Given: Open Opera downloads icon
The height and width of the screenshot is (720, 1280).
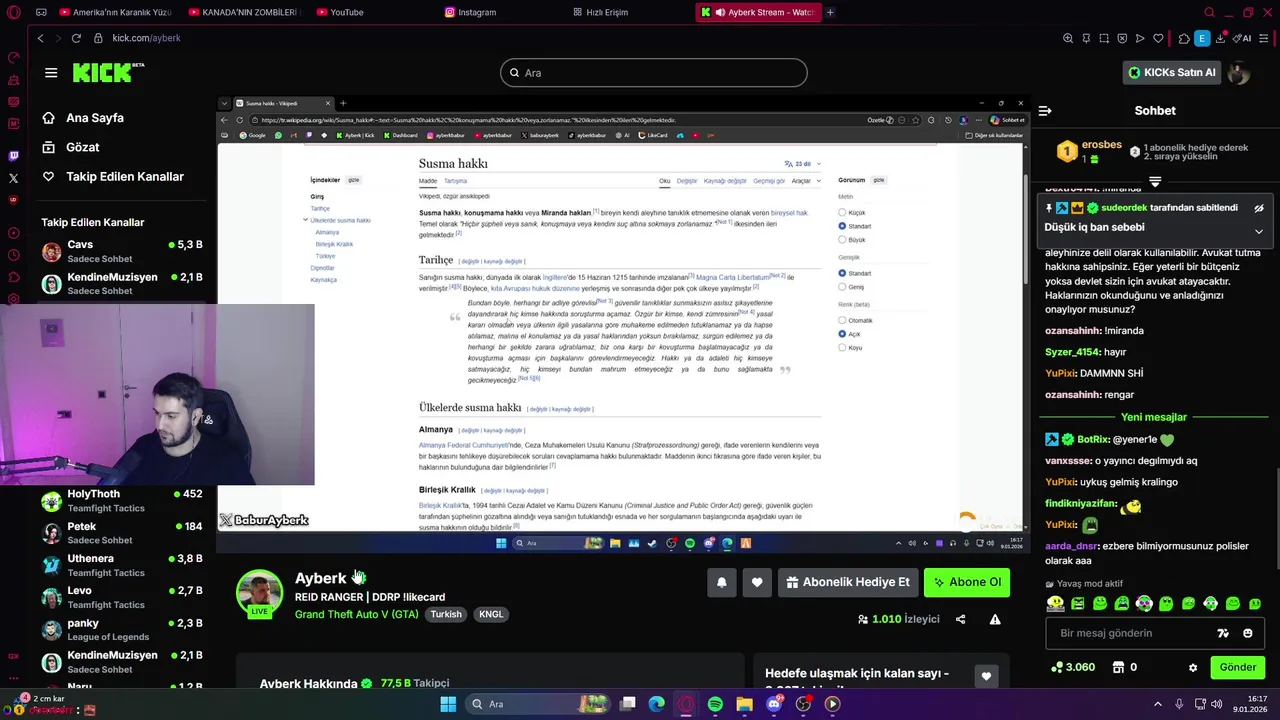Looking at the screenshot, I should [x=1223, y=38].
